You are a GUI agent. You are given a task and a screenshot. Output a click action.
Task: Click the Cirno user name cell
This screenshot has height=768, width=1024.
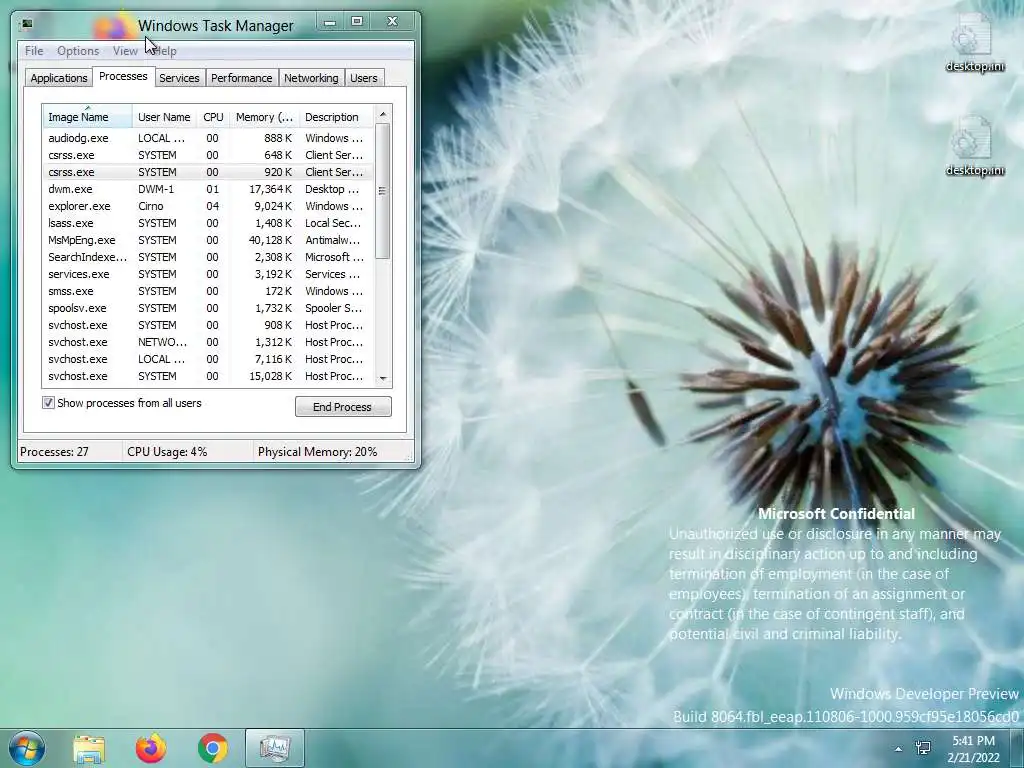(x=151, y=206)
